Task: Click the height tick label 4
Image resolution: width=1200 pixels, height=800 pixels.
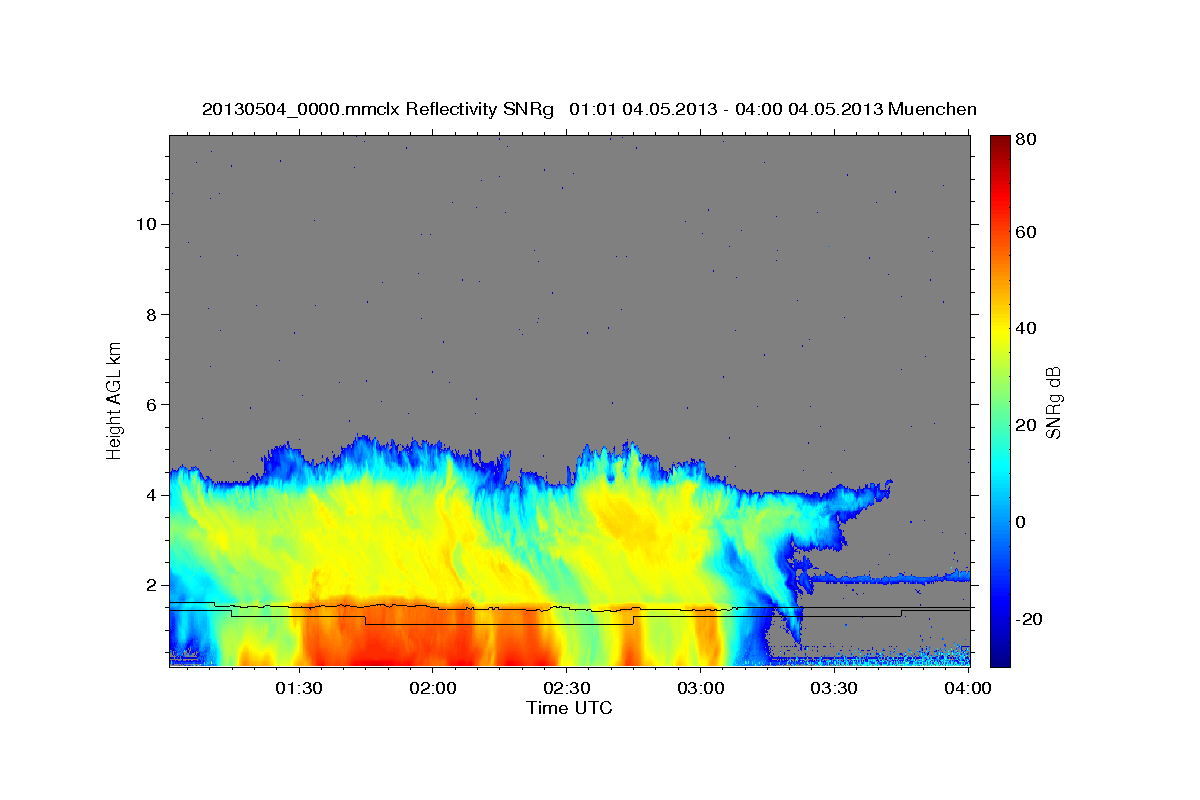Action: (150, 495)
